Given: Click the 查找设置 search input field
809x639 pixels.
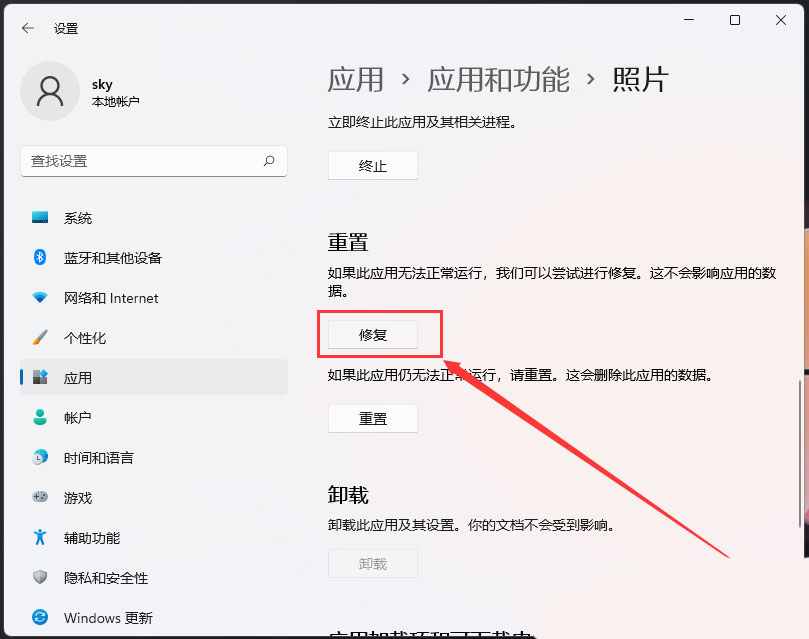Looking at the screenshot, I should [150, 161].
